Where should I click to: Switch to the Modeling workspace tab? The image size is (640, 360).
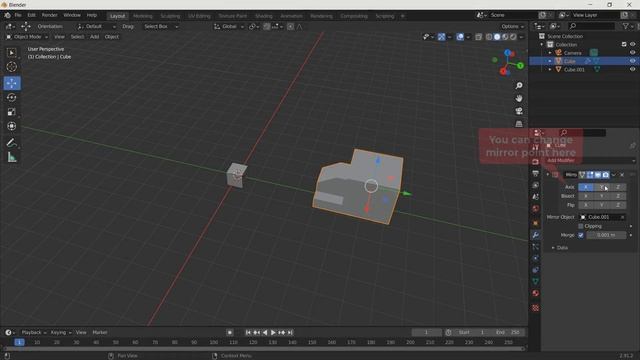(x=143, y=16)
